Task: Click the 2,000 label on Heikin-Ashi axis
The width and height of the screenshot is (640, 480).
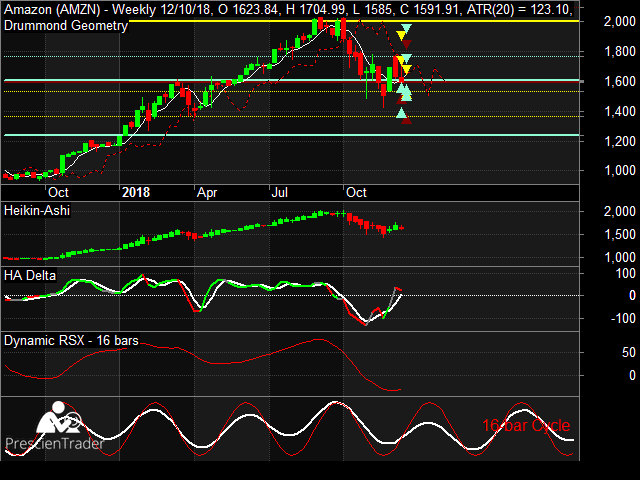Action: [619, 211]
